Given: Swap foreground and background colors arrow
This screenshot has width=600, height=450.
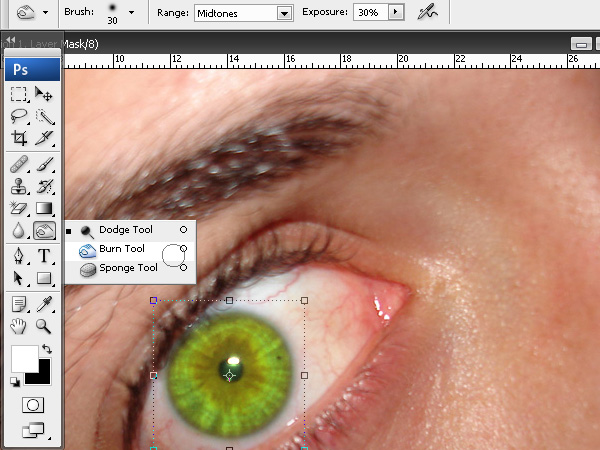Looking at the screenshot, I should tap(47, 349).
